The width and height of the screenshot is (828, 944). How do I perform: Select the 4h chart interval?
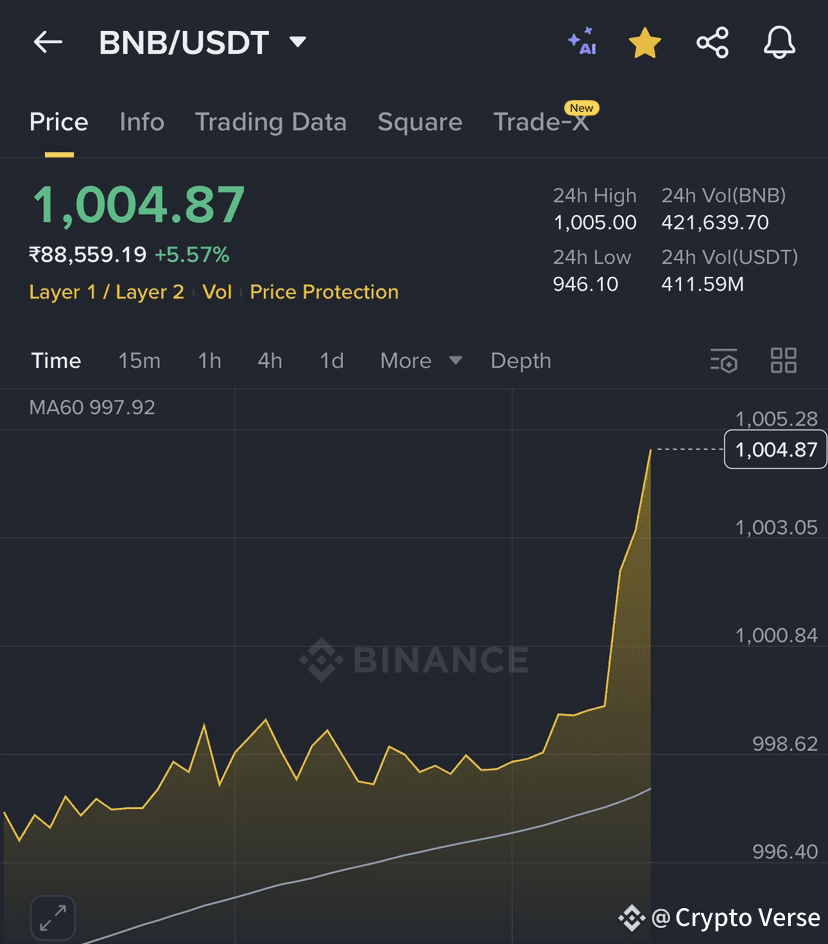click(270, 361)
